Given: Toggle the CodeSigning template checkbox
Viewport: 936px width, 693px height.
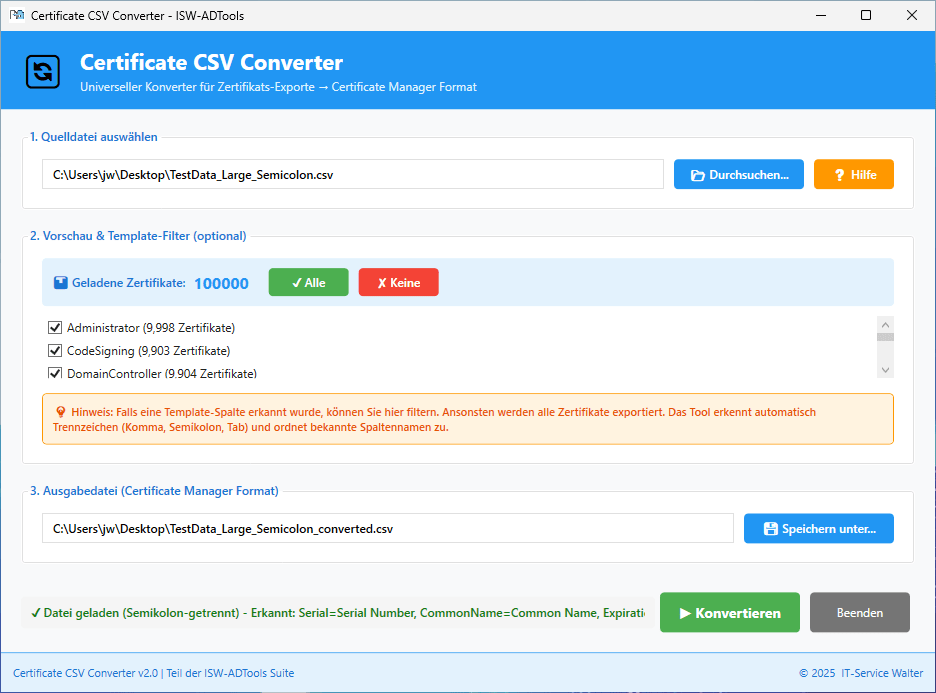Looking at the screenshot, I should (x=55, y=351).
